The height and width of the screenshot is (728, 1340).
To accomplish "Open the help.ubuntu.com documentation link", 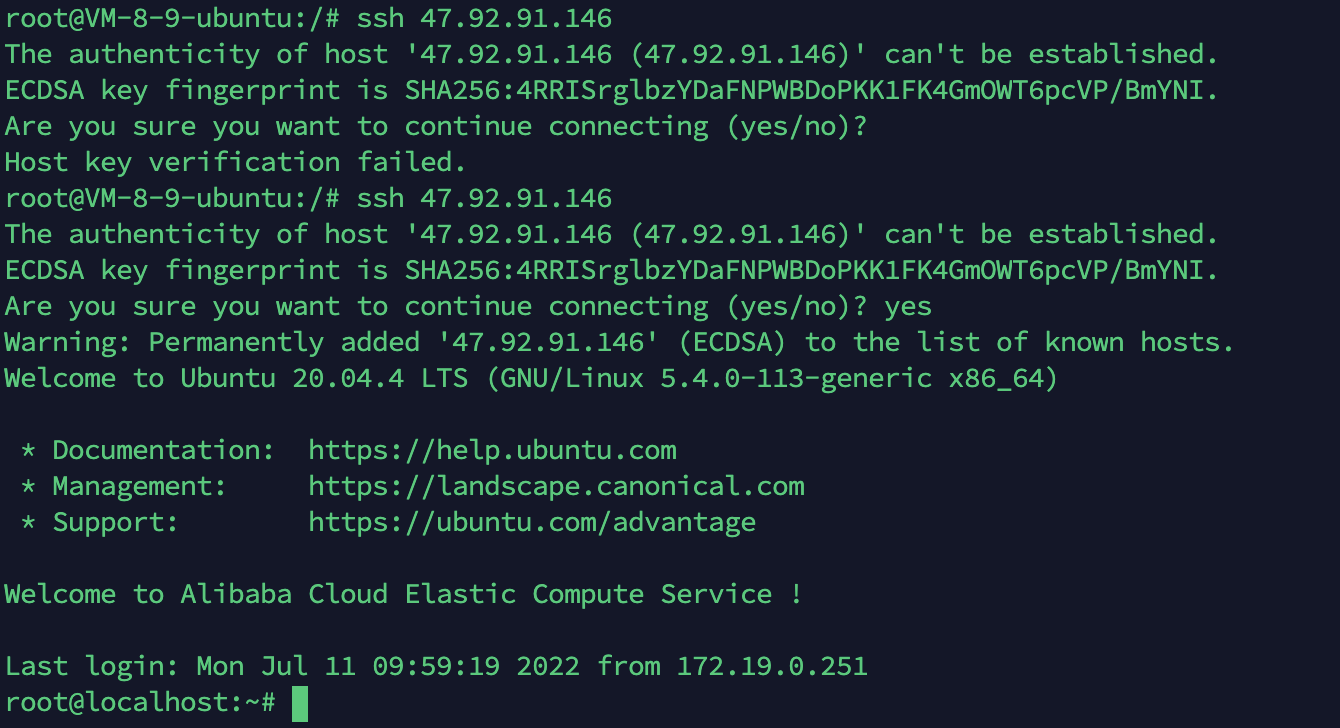I will pyautogui.click(x=492, y=450).
